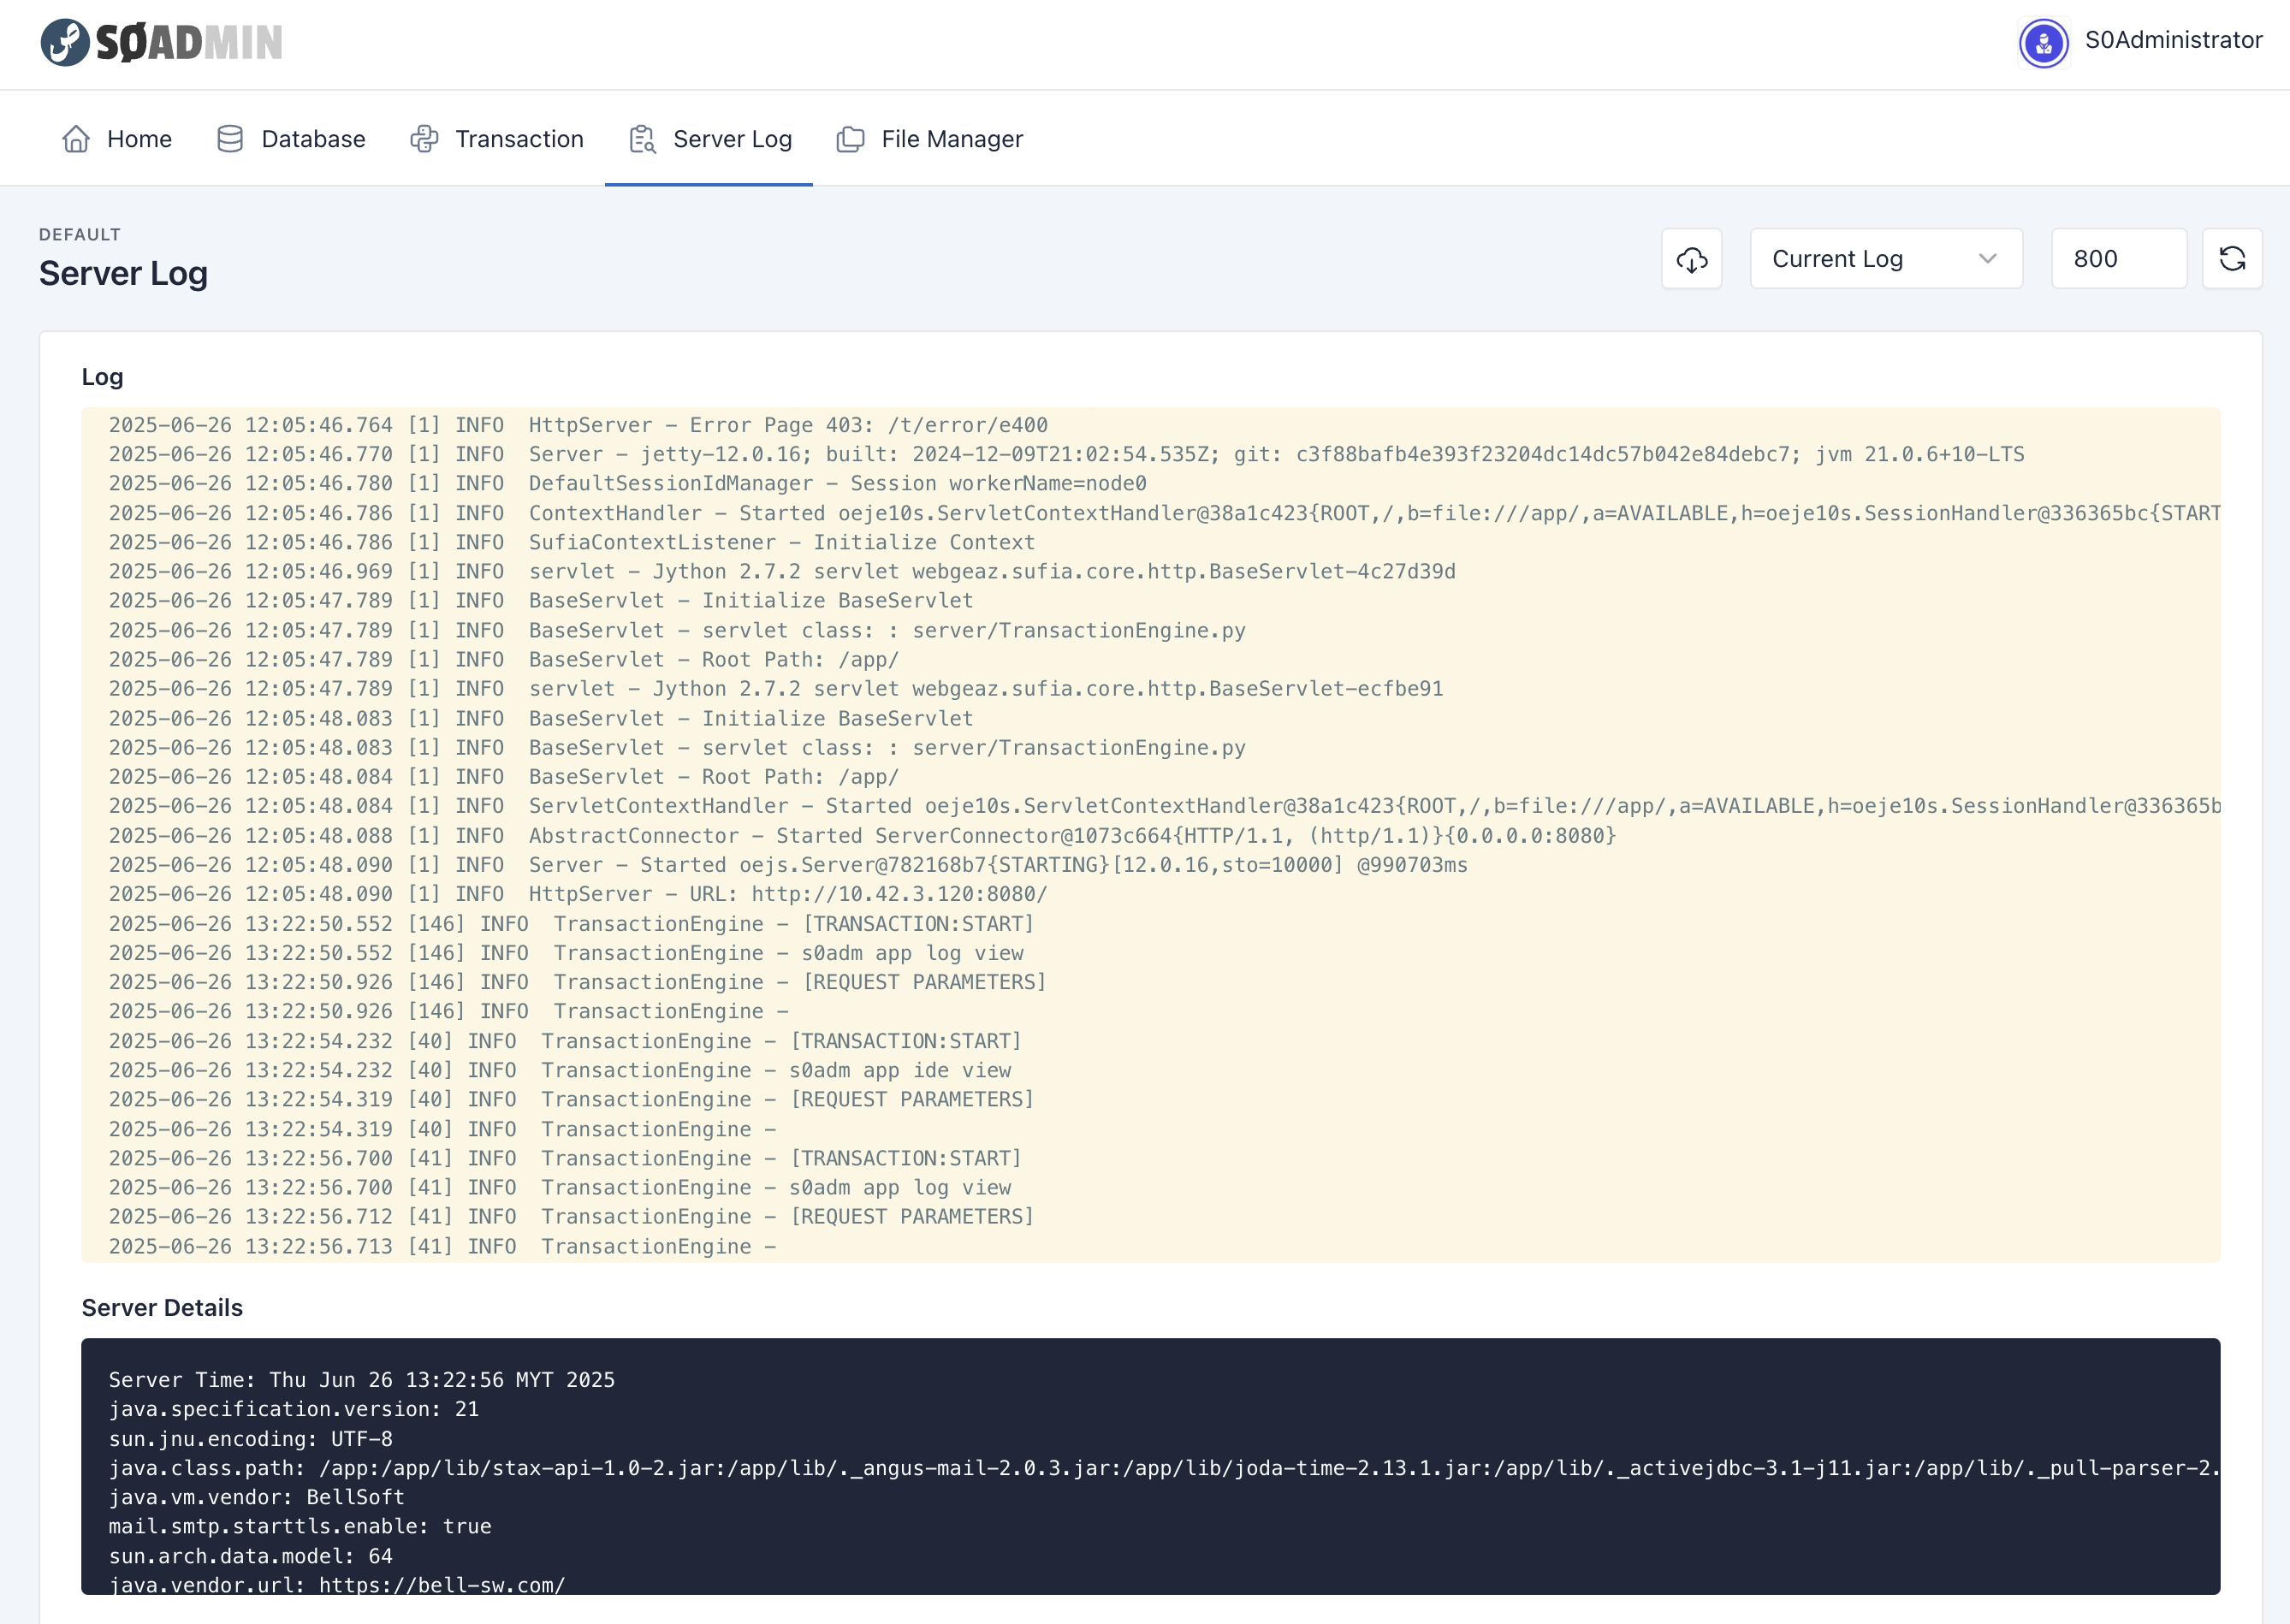The height and width of the screenshot is (1624, 2290).
Task: Click the Server Details section title
Action: (x=162, y=1308)
